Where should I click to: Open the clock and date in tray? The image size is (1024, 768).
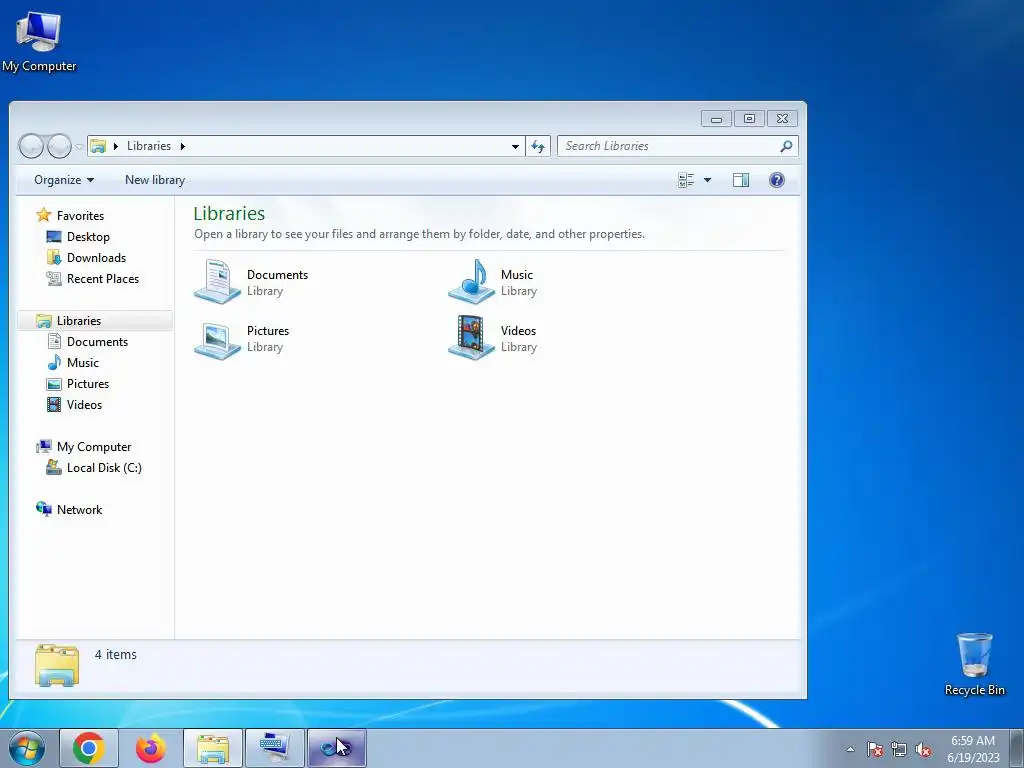[973, 749]
